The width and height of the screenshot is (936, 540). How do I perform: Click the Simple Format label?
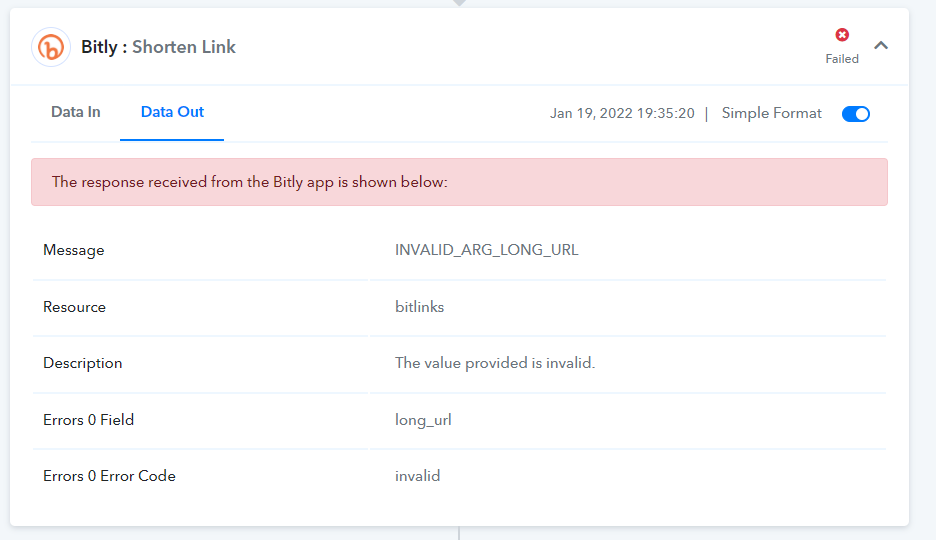(771, 113)
